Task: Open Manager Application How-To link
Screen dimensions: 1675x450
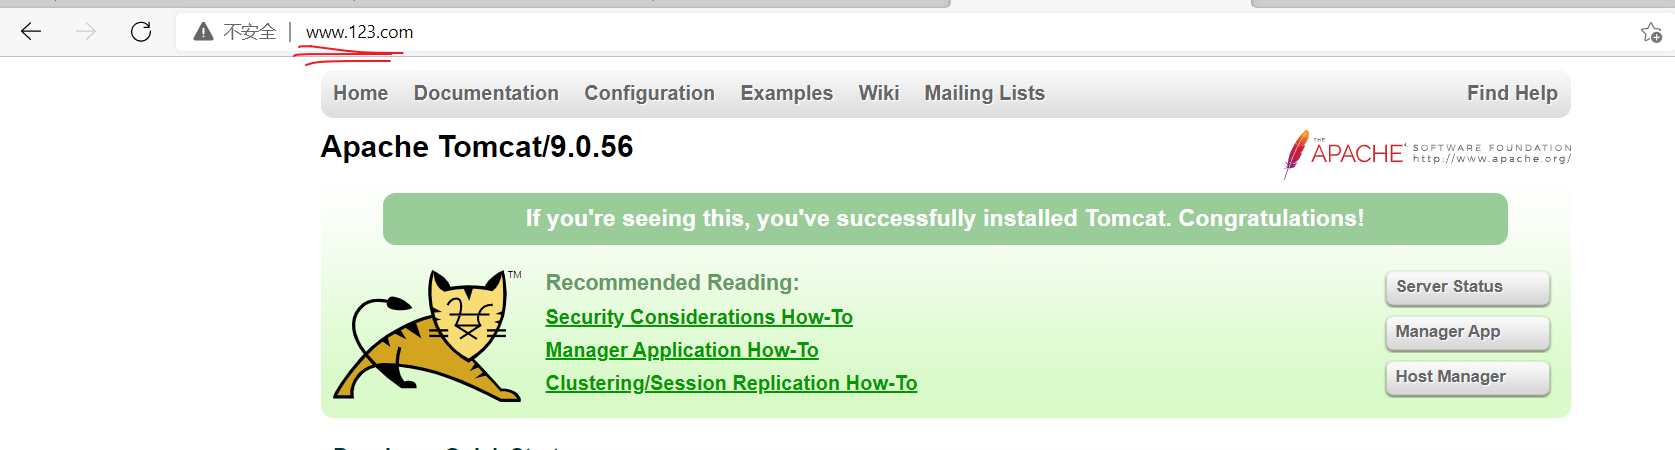Action: pos(682,350)
